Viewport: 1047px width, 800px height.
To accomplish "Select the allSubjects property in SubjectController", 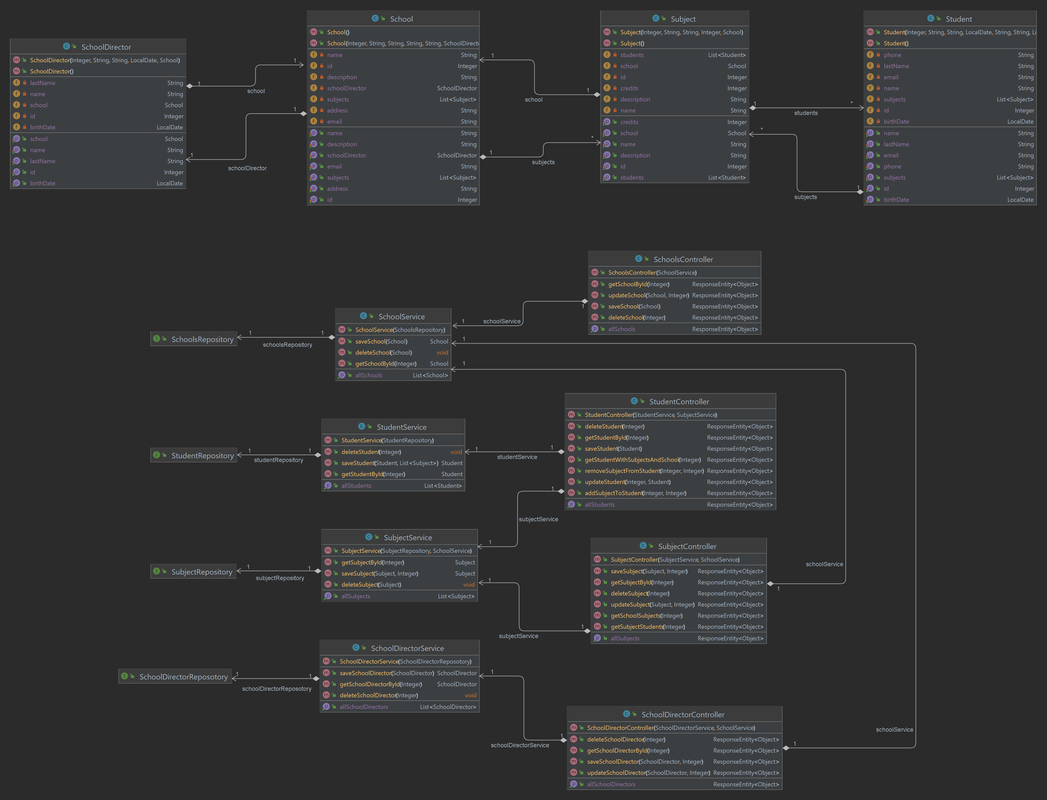I will click(678, 638).
